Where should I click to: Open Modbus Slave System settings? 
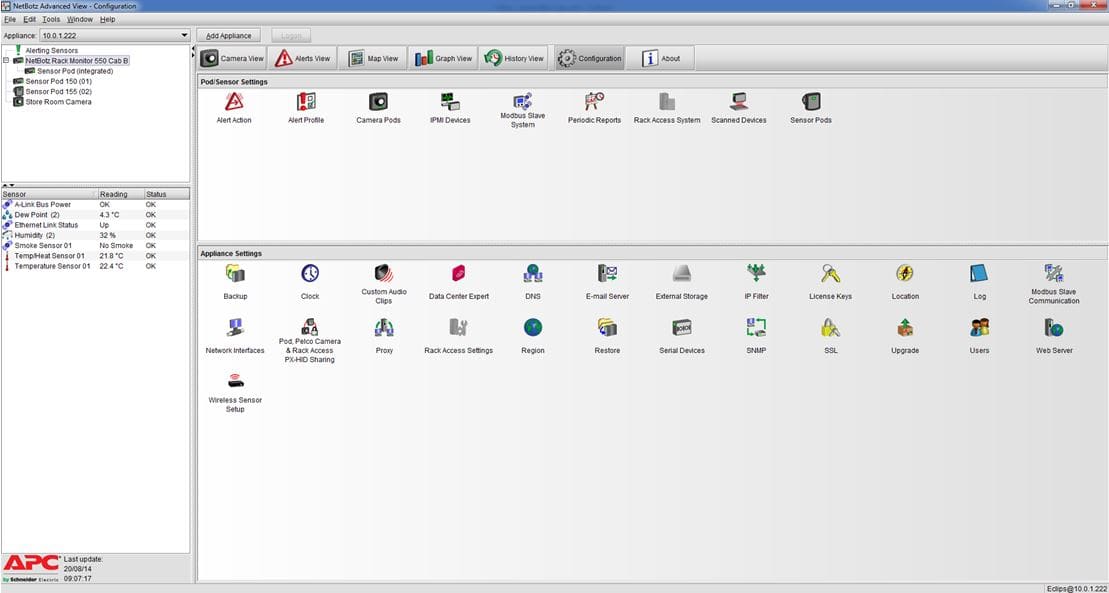click(523, 101)
